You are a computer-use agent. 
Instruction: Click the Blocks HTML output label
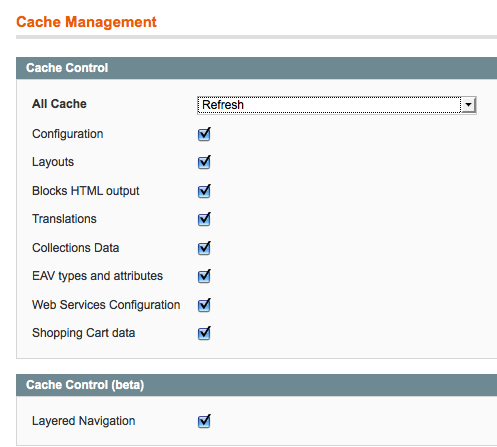tap(86, 191)
